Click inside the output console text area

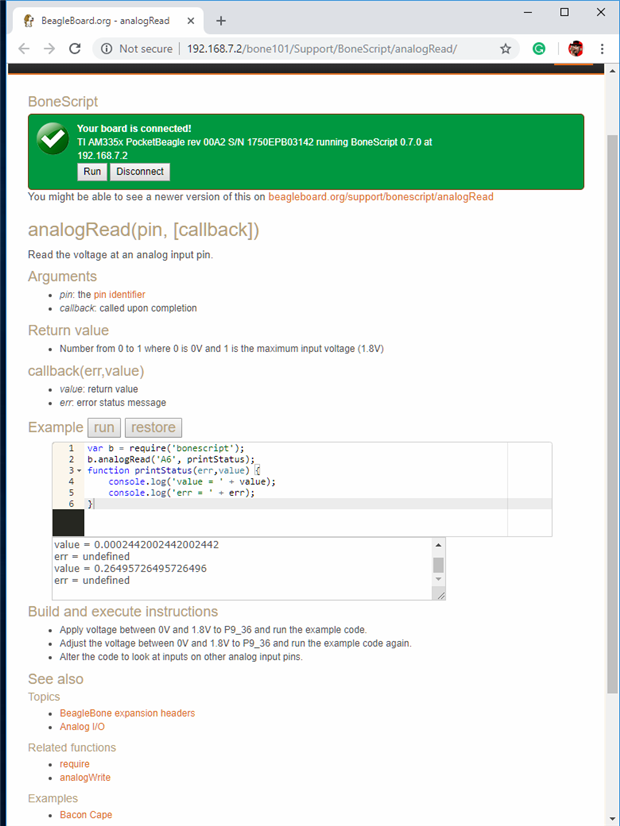242,568
